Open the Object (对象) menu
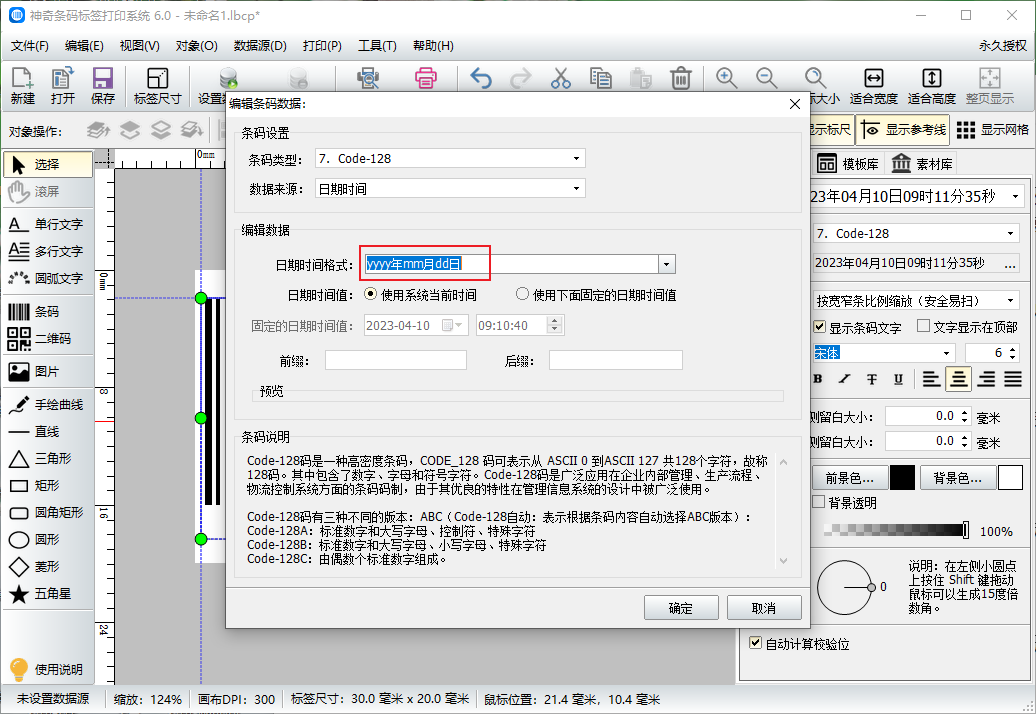The image size is (1036, 714). 196,46
